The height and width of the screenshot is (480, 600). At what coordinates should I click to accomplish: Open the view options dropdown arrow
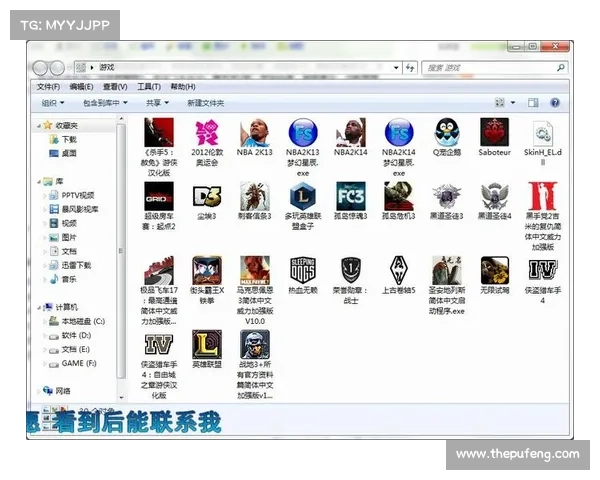click(x=513, y=103)
